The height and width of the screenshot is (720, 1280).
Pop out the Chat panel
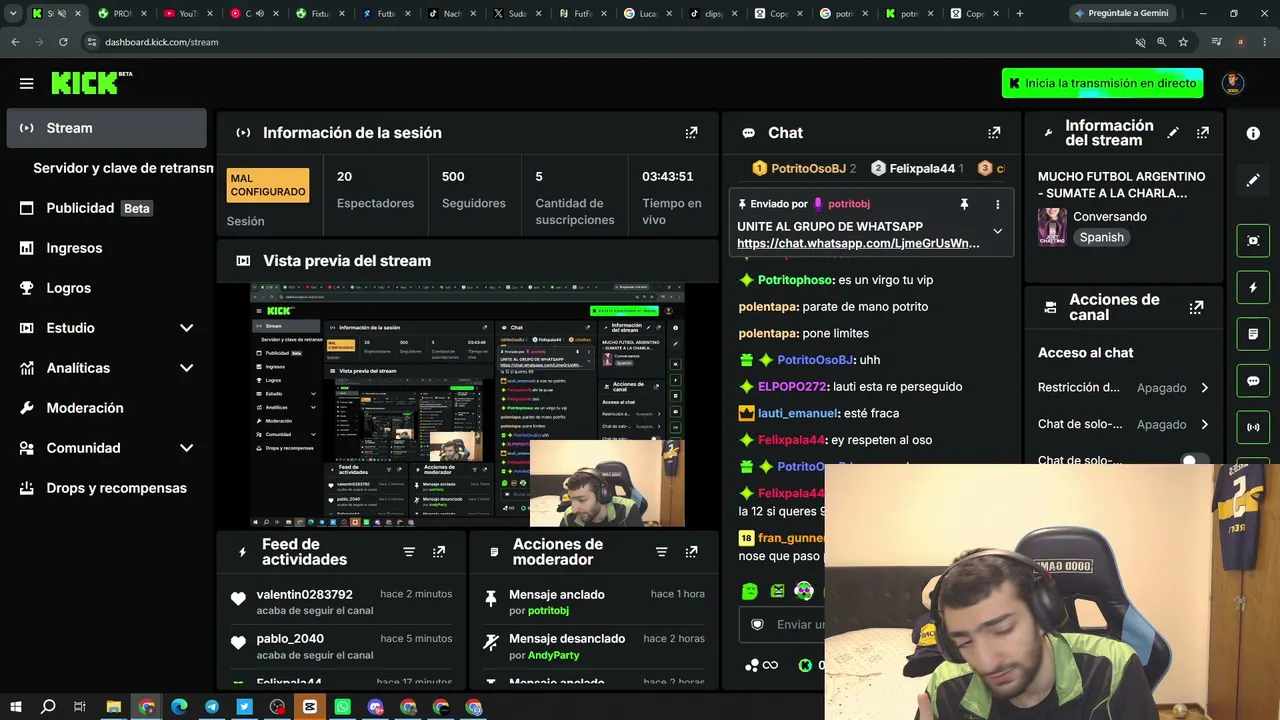click(x=994, y=133)
